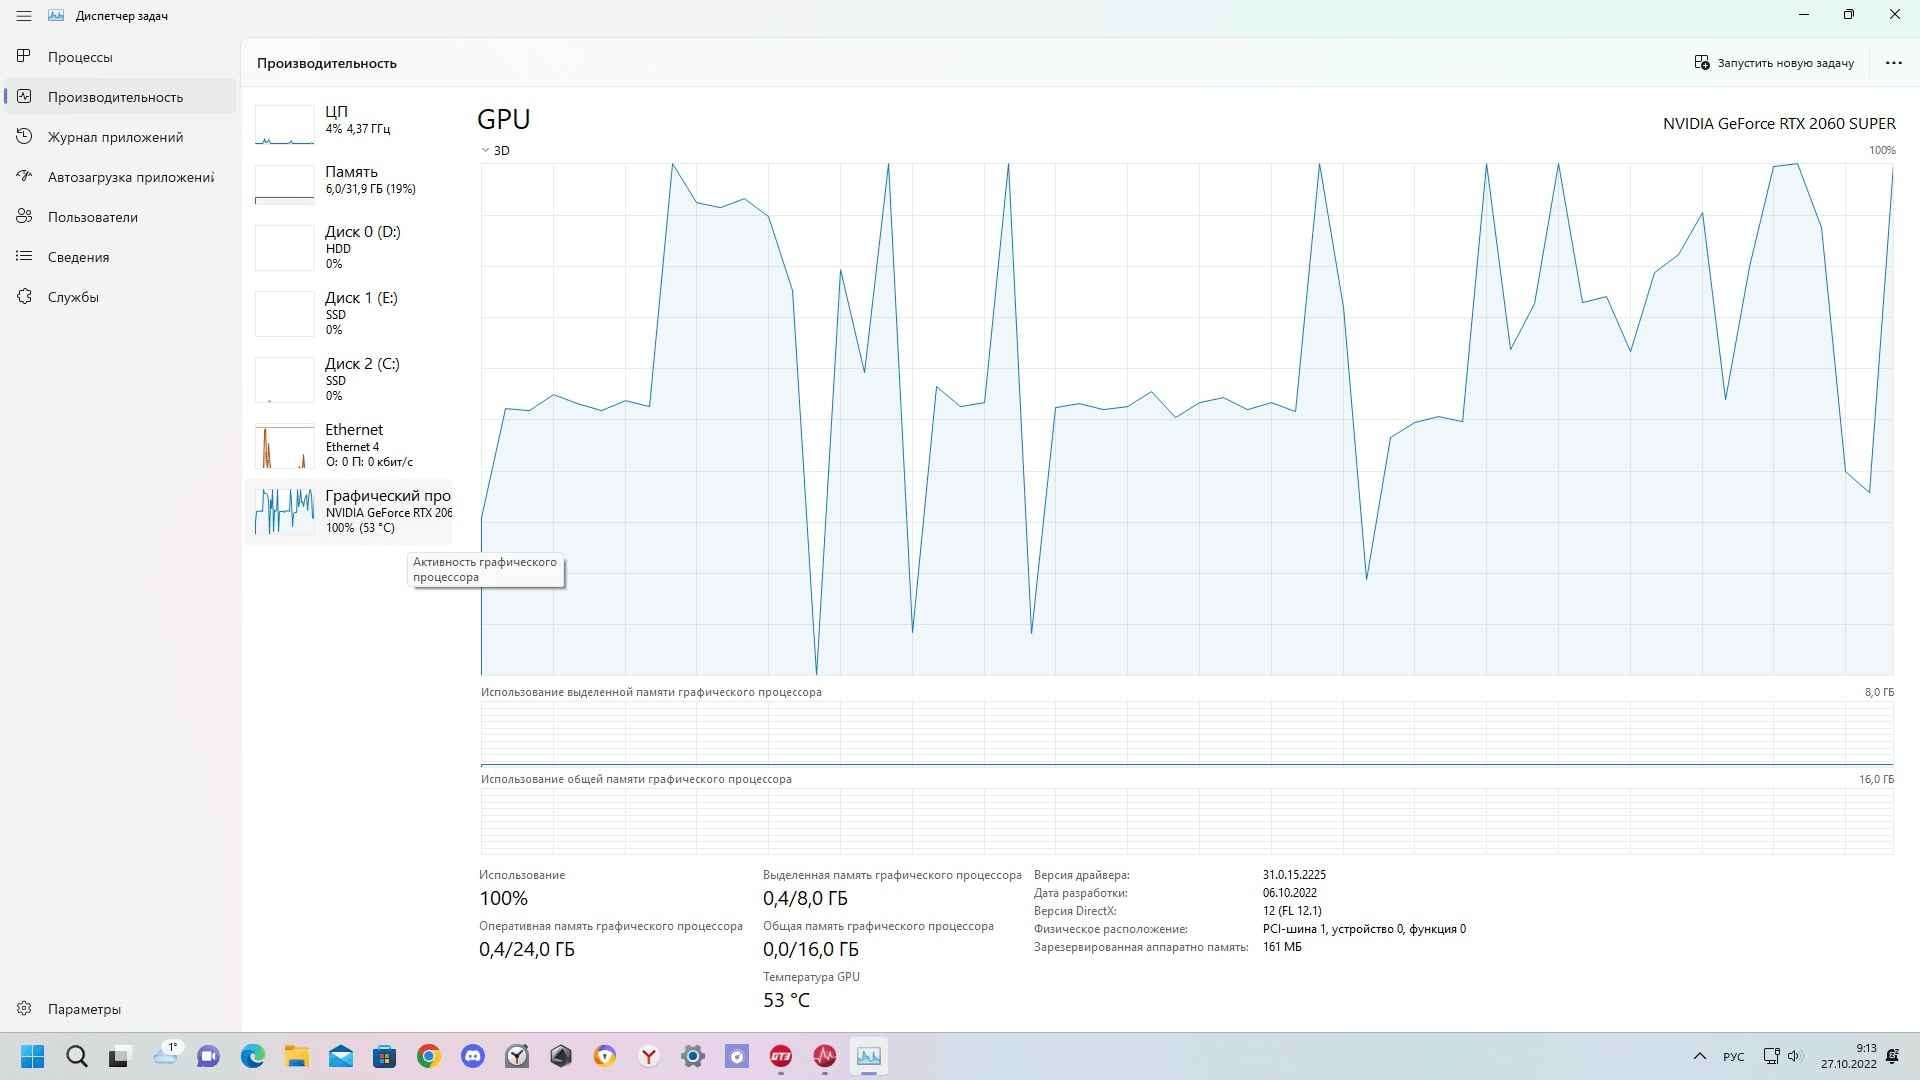Click the Журнал приложений history icon

click(24, 136)
